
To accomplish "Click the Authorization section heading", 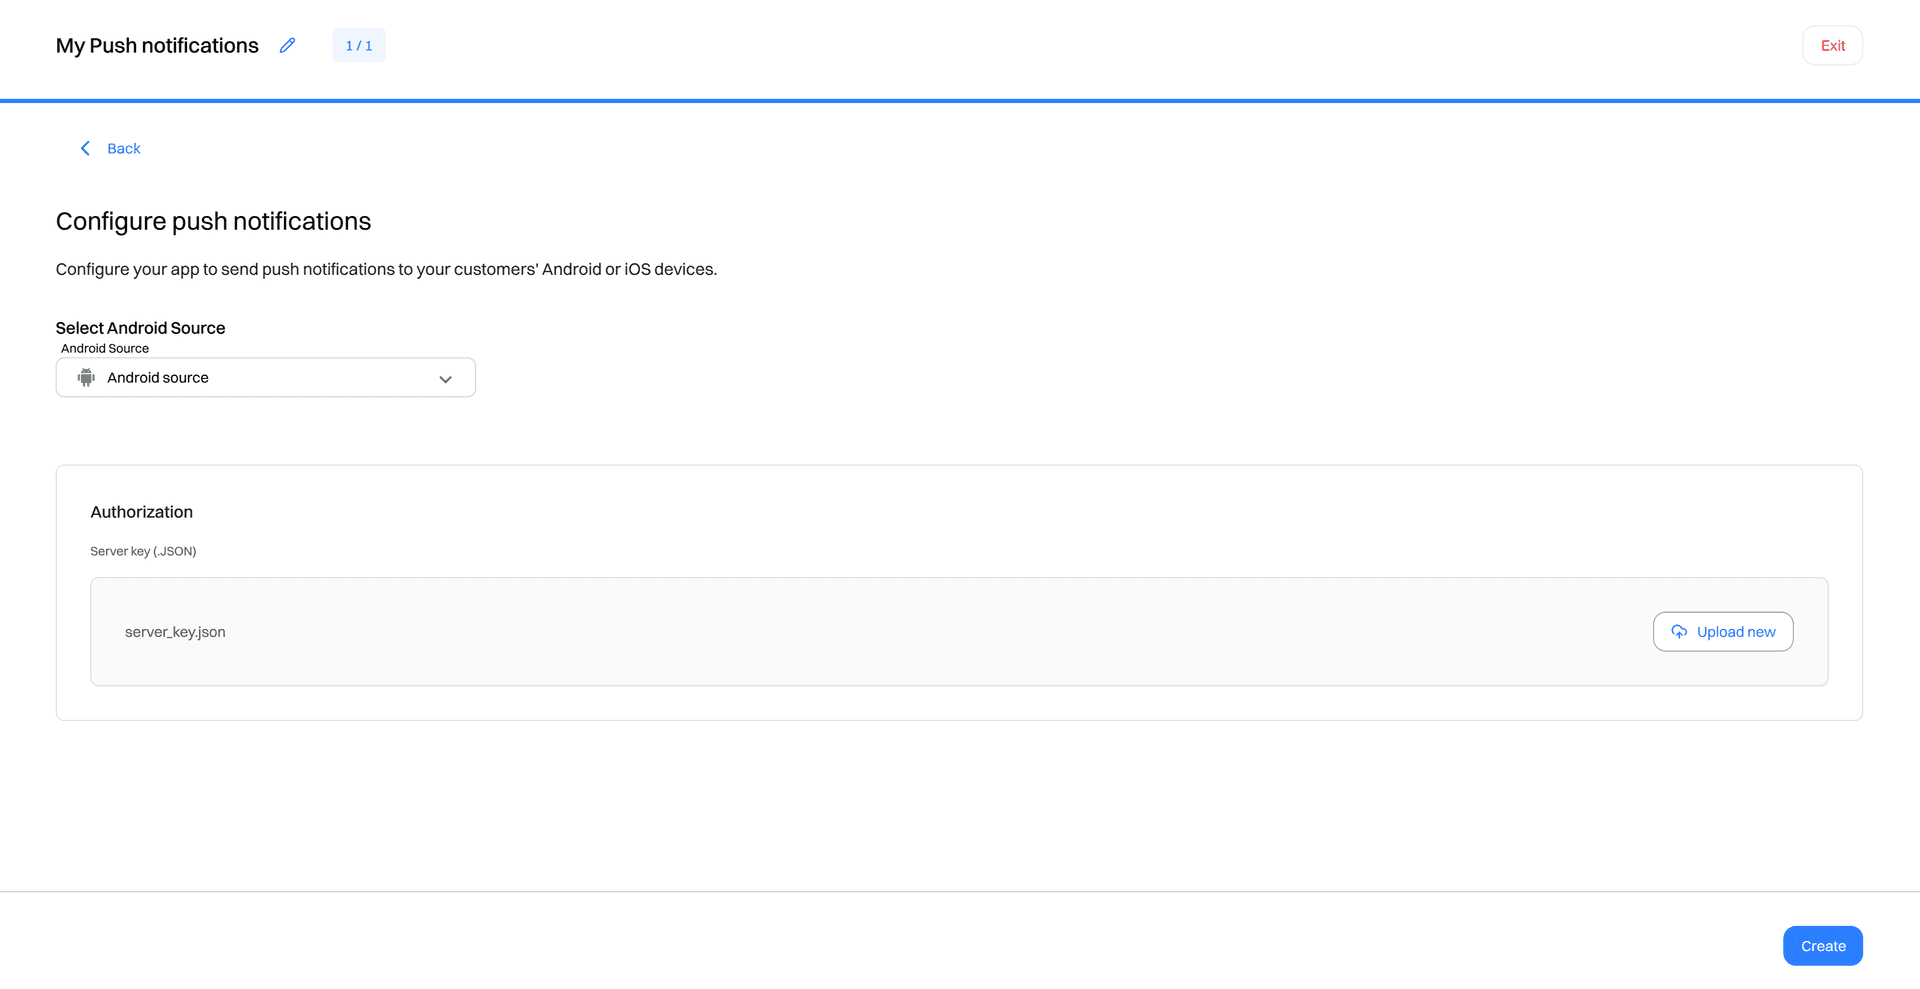I will point(142,511).
